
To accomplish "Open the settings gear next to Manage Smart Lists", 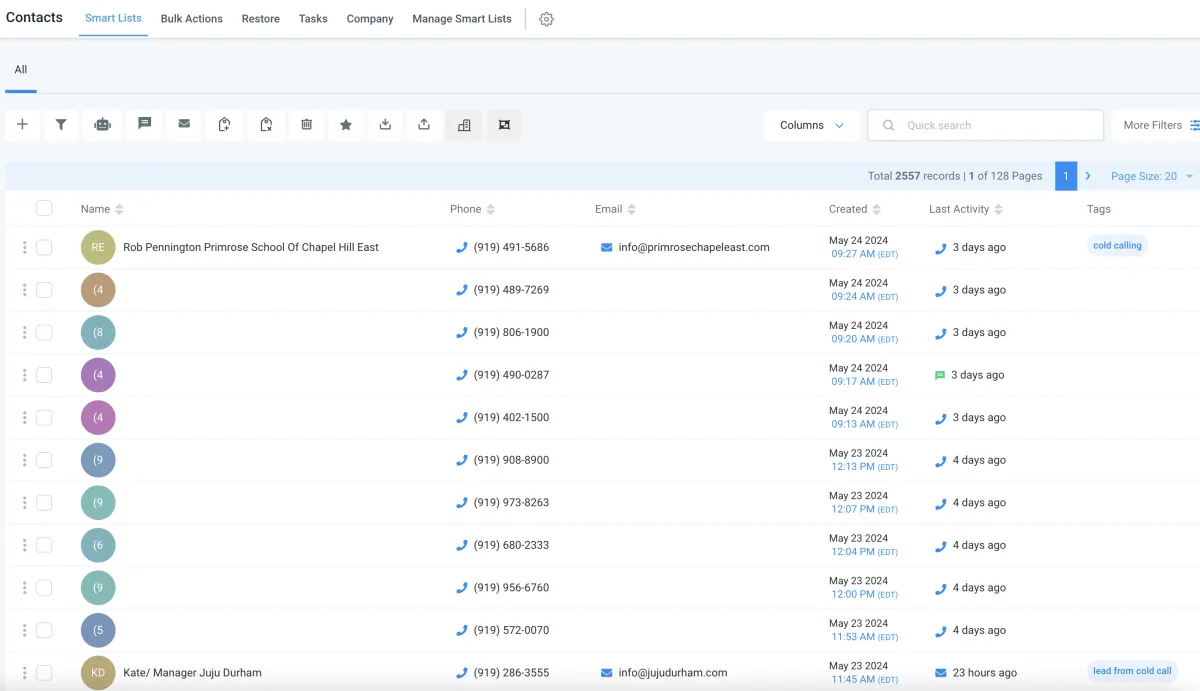I will (x=546, y=19).
